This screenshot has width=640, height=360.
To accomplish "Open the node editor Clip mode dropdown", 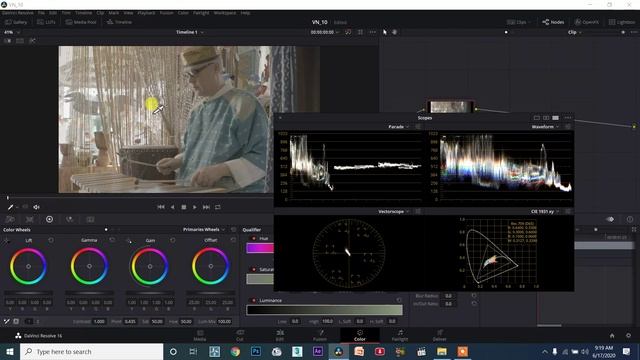I will point(575,32).
